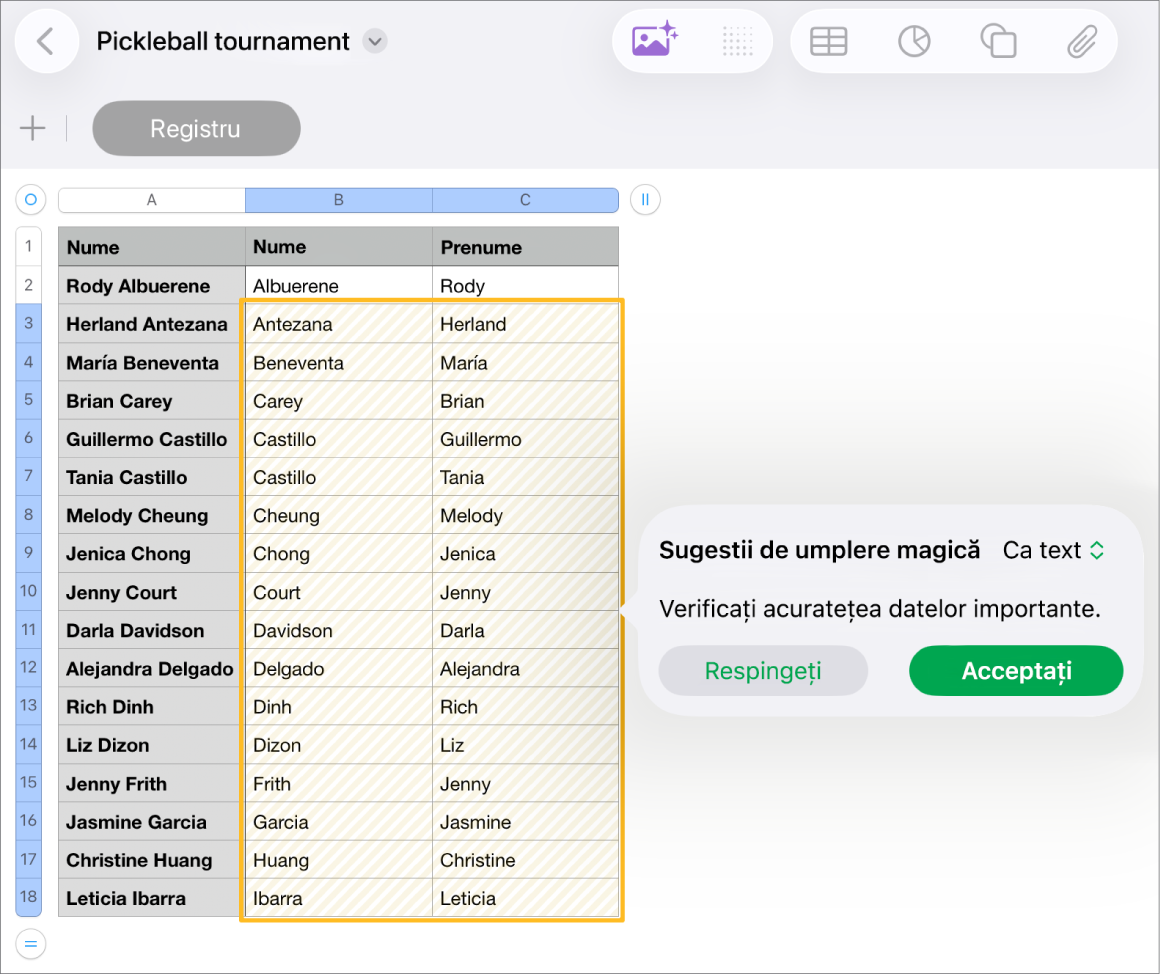Select the Cheung suggested cell

[339, 516]
